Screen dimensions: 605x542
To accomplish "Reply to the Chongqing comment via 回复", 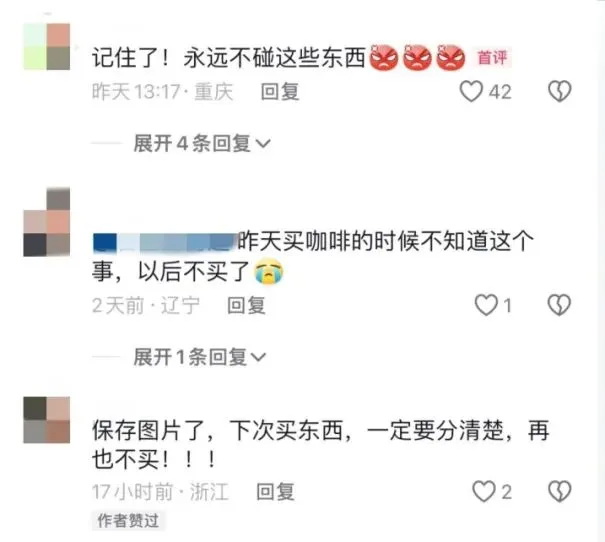I will coord(280,92).
